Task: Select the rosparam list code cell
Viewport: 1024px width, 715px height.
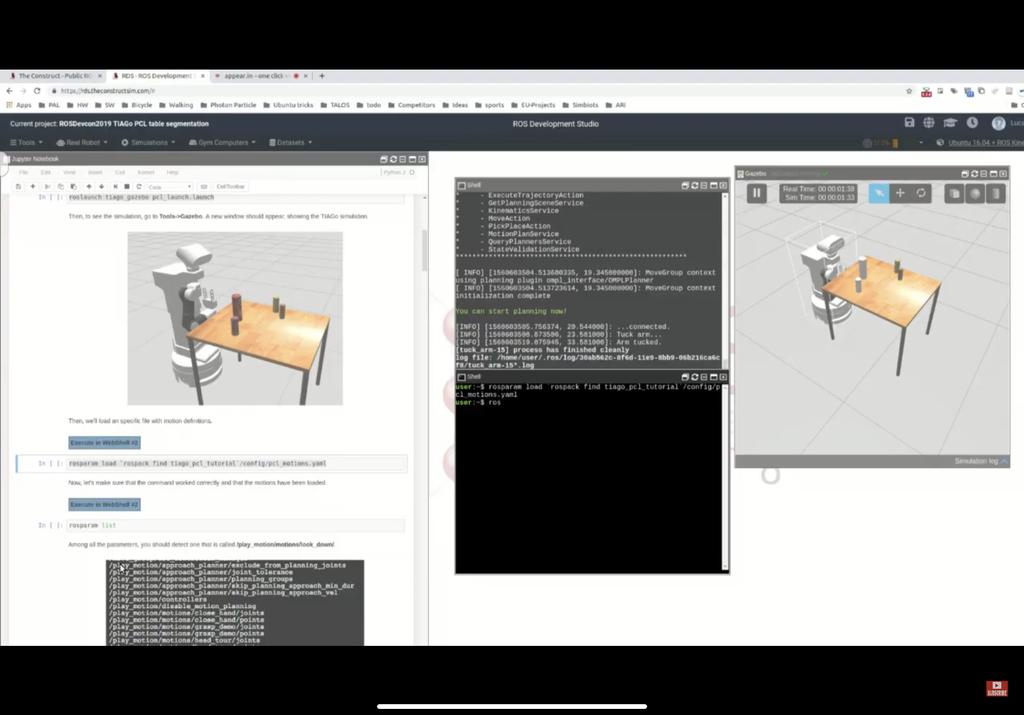Action: pos(235,525)
